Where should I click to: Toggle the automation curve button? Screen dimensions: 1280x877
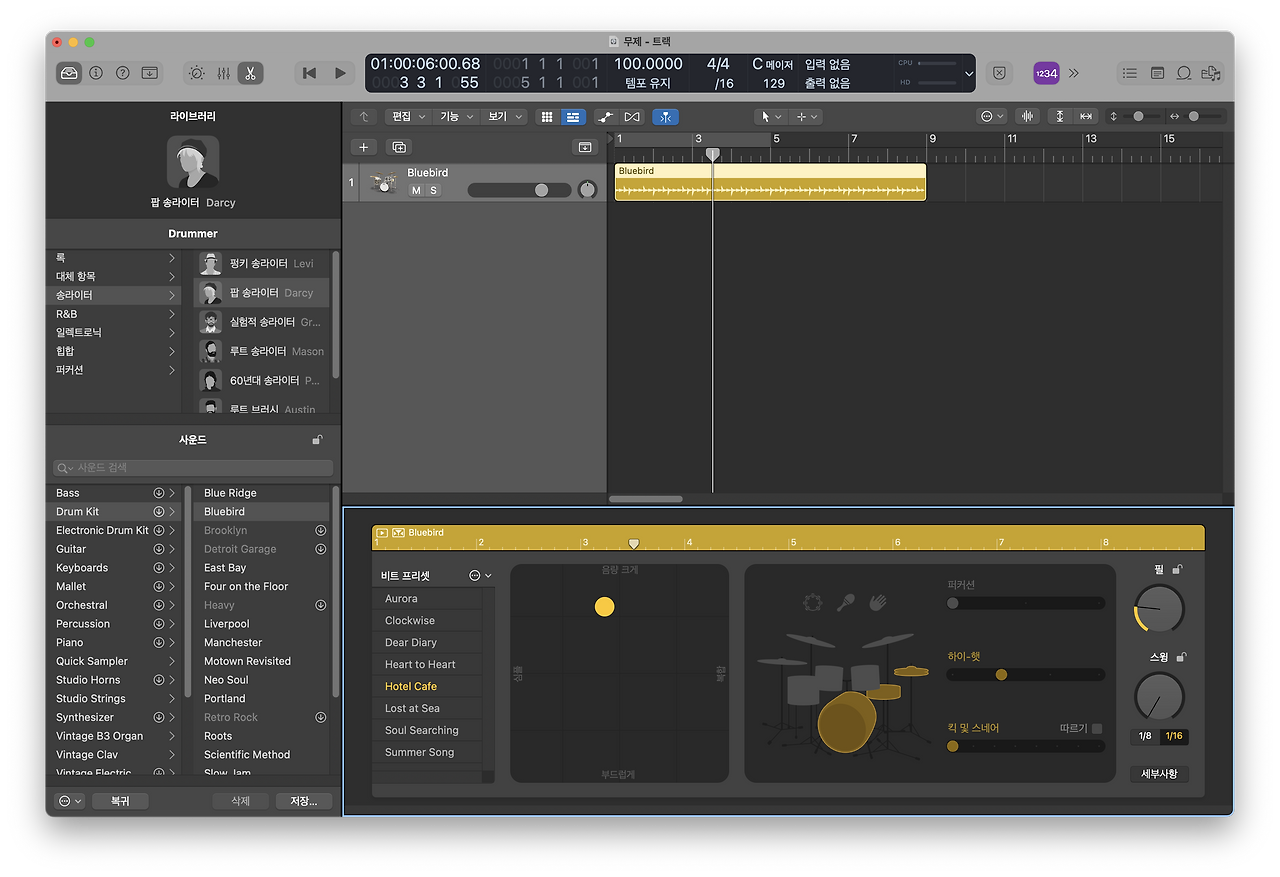click(x=606, y=117)
